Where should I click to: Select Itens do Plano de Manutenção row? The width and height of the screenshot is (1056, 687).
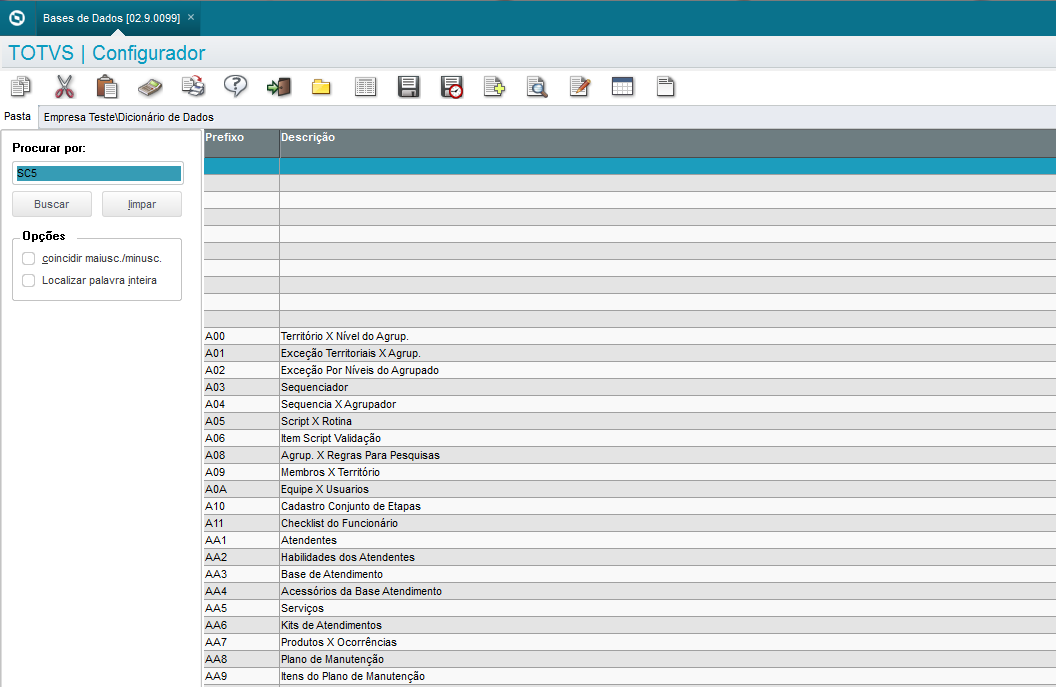[x=630, y=676]
